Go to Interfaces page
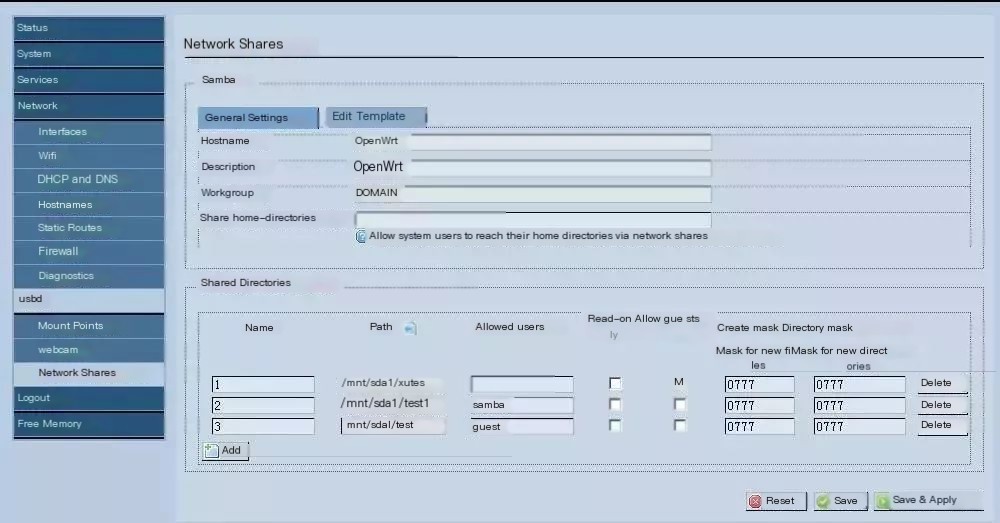This screenshot has height=523, width=1000. [x=89, y=132]
